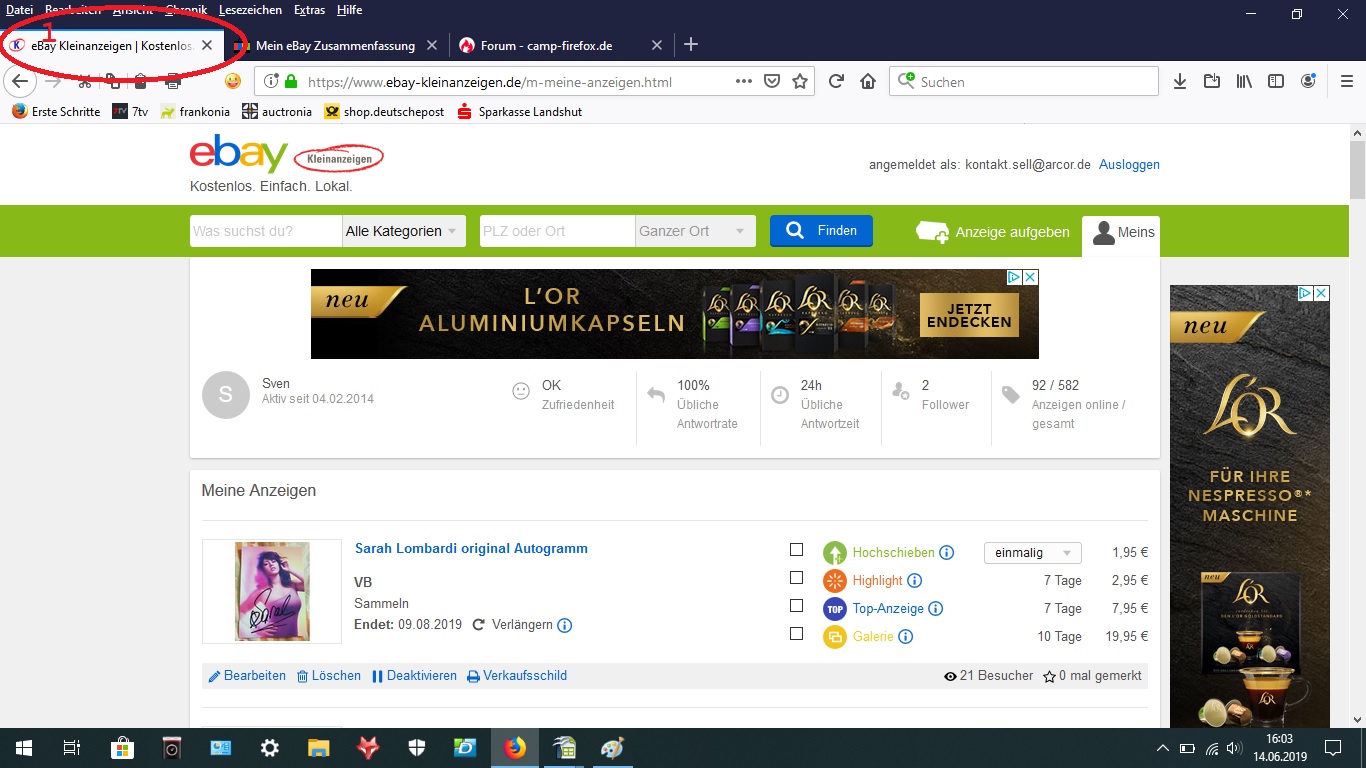
Task: Close the Forum camp-firefox.de tab
Action: click(657, 45)
